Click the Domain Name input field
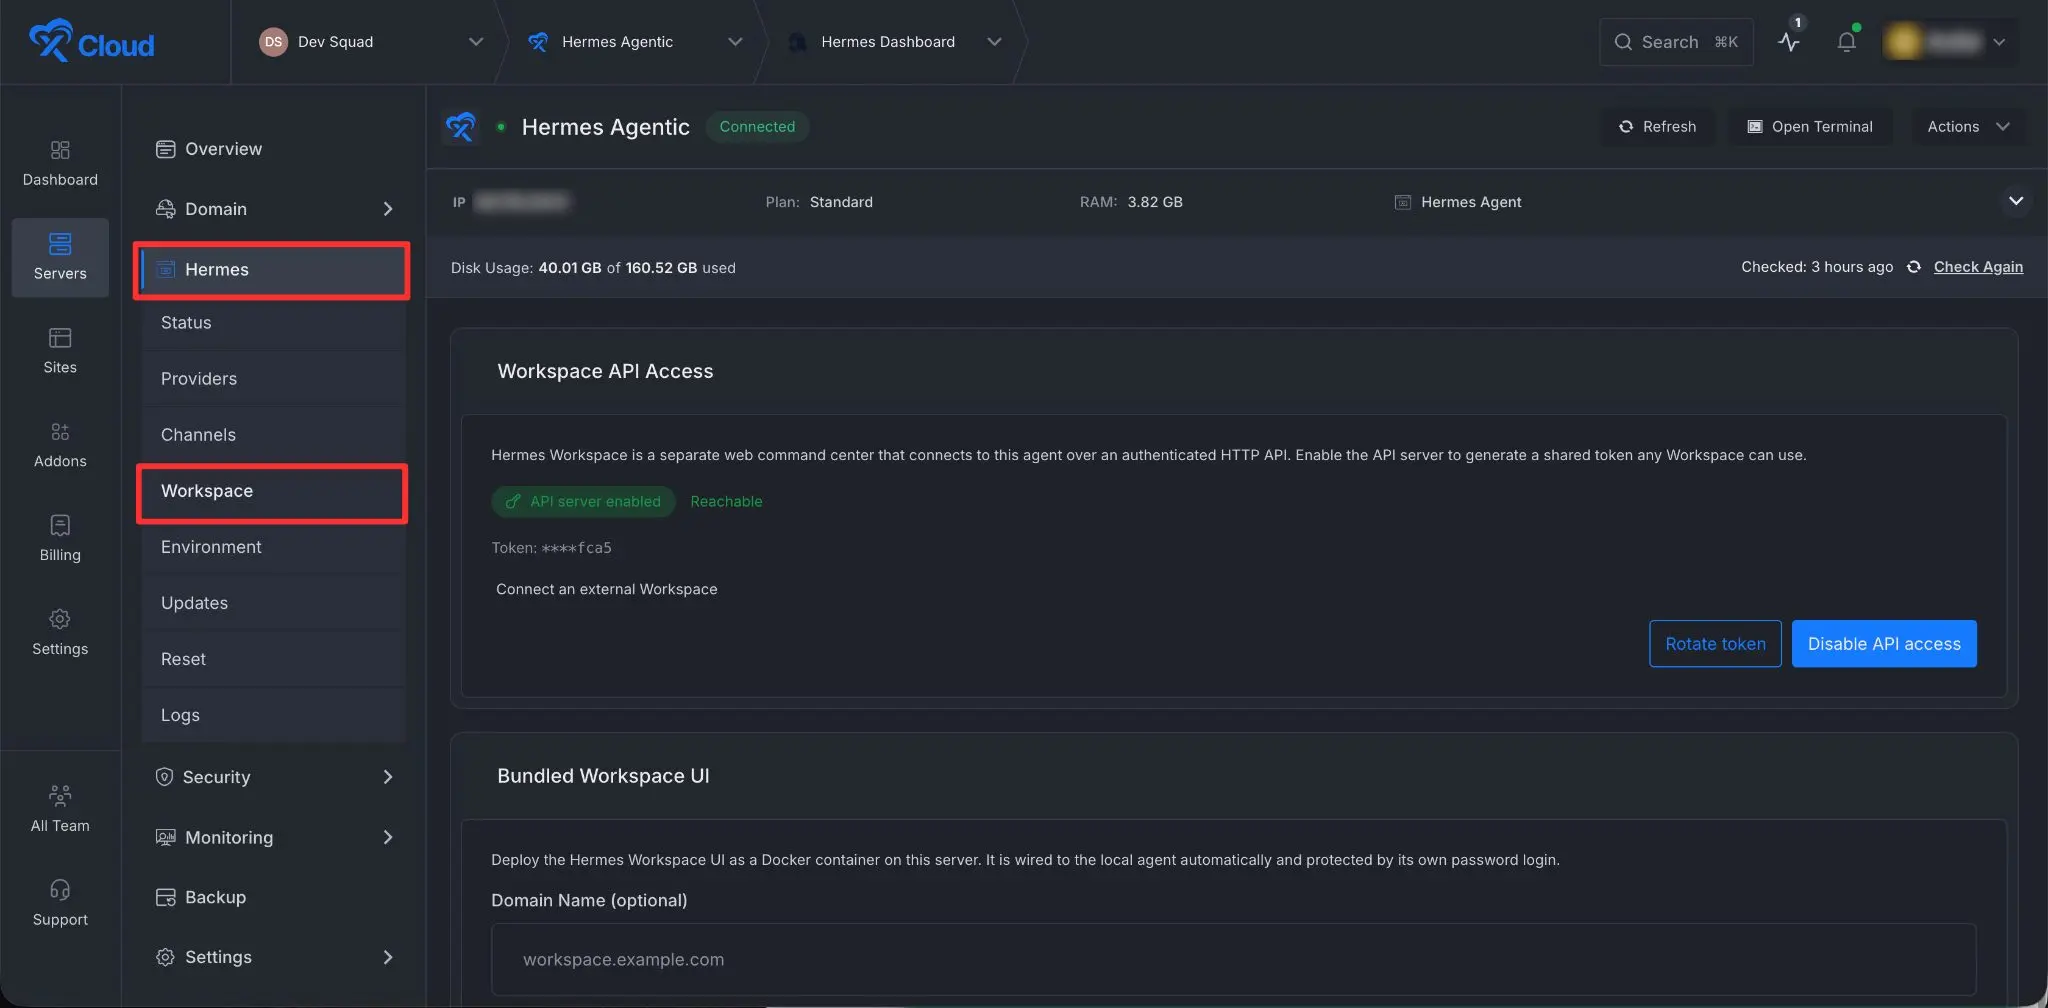 click(x=1233, y=959)
